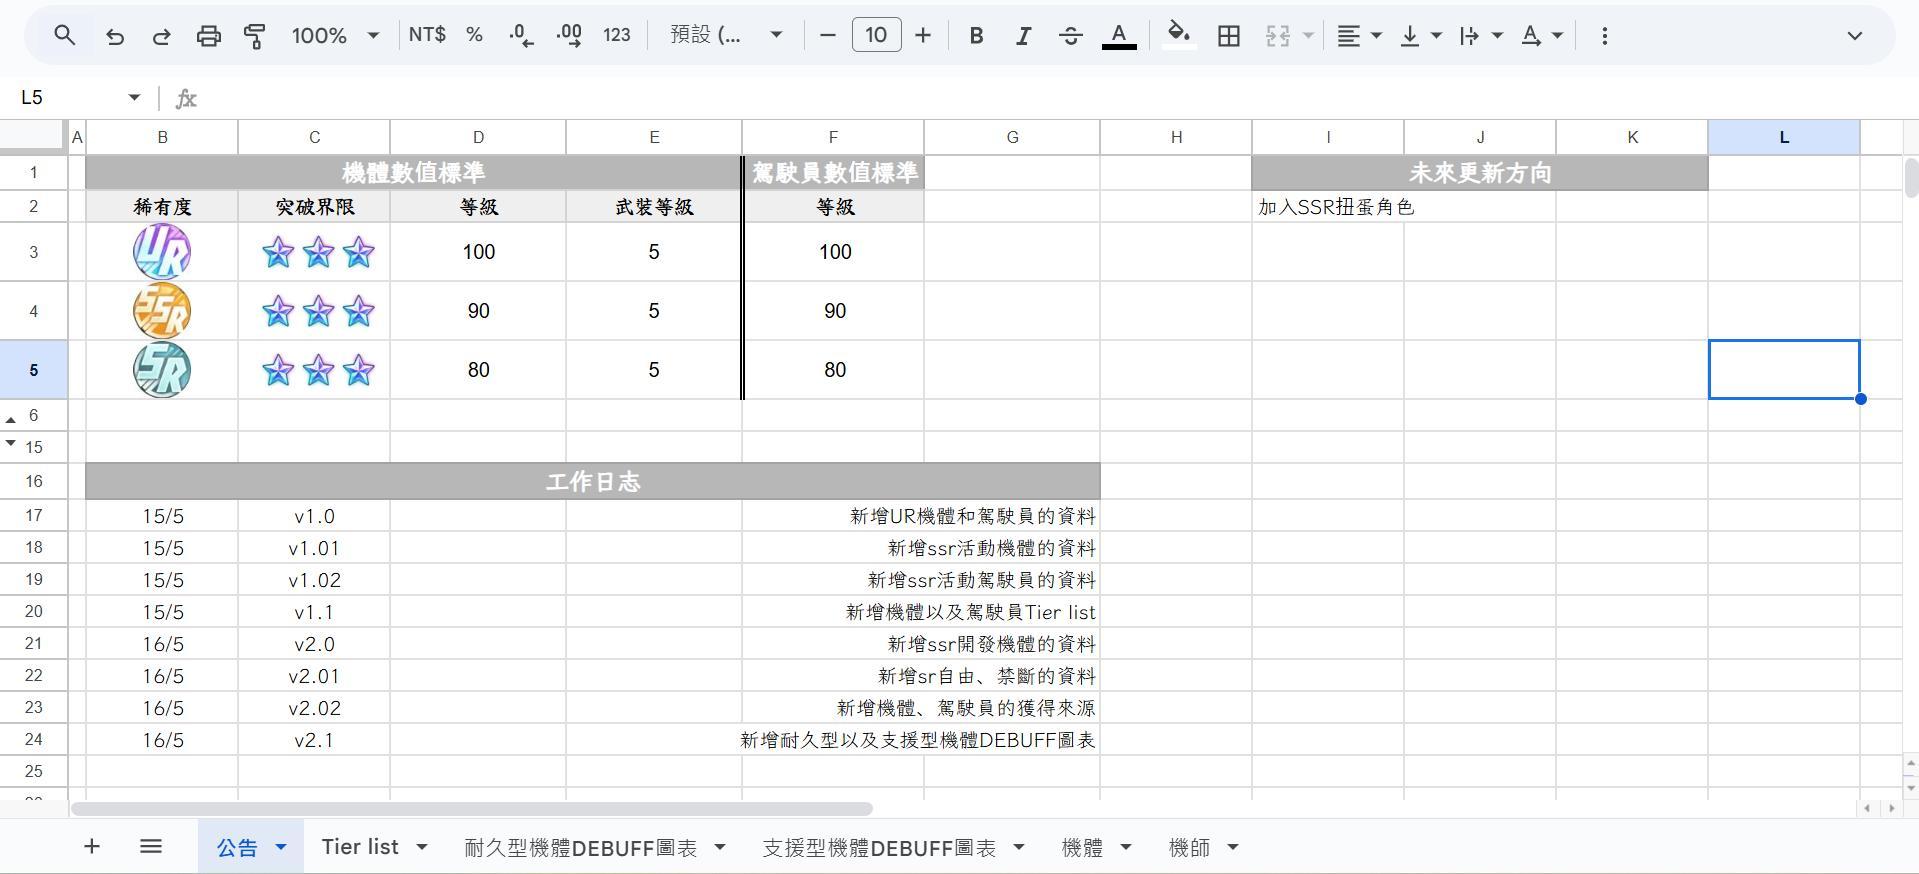Open the text color picker
The image size is (1919, 874).
[1119, 36]
